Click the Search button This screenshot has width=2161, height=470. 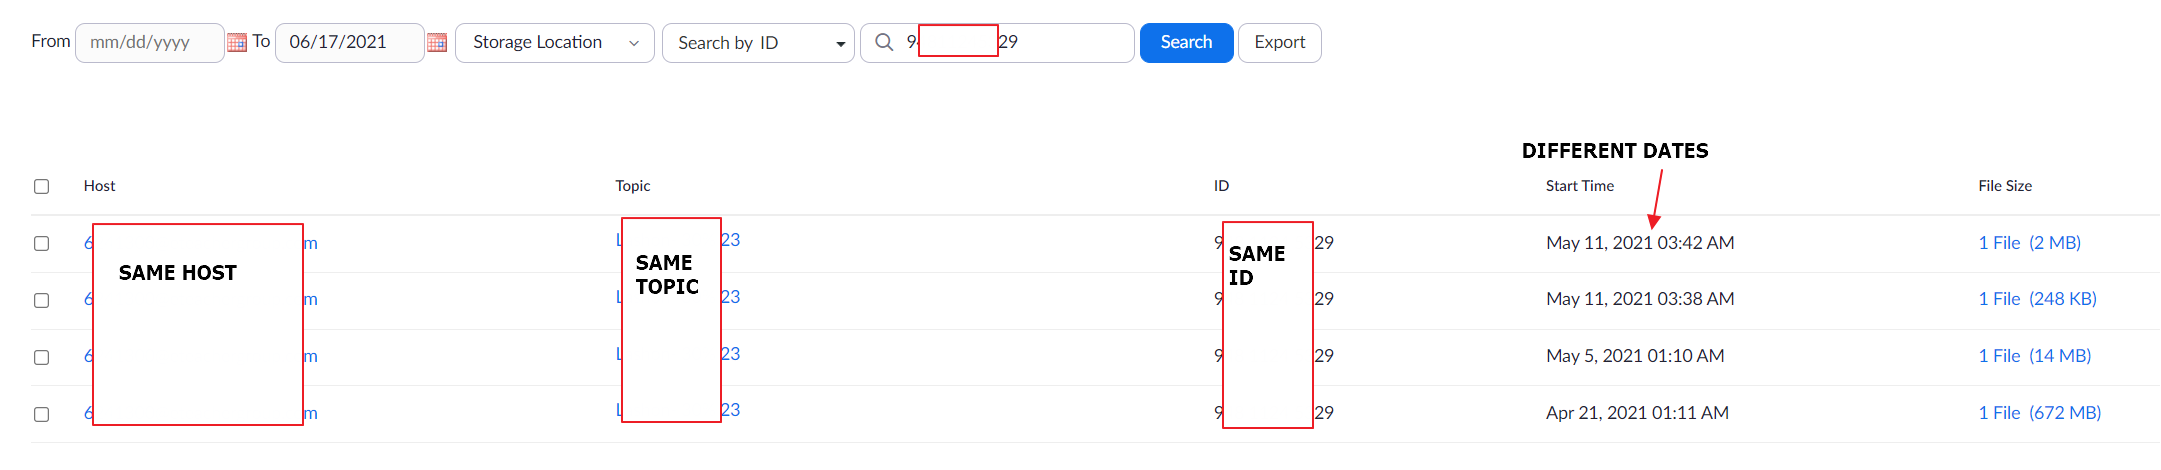click(1186, 43)
